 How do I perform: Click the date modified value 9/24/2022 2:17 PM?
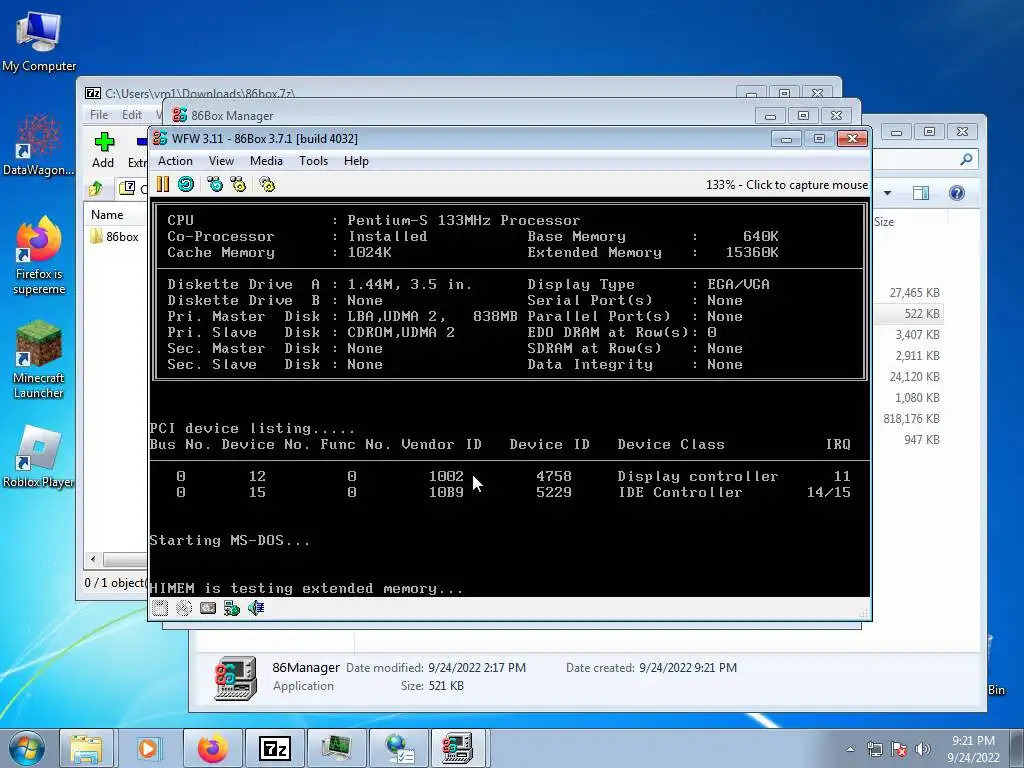(477, 667)
